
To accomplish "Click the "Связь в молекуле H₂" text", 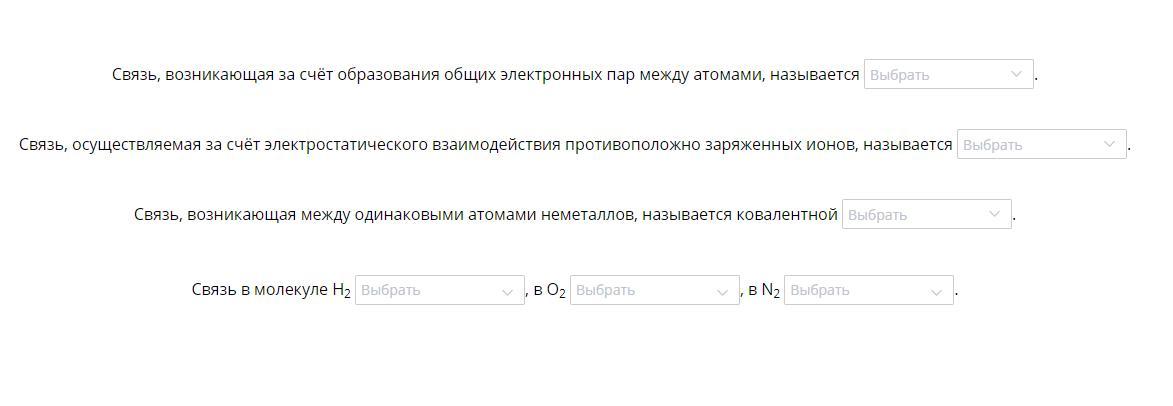I will pos(271,290).
